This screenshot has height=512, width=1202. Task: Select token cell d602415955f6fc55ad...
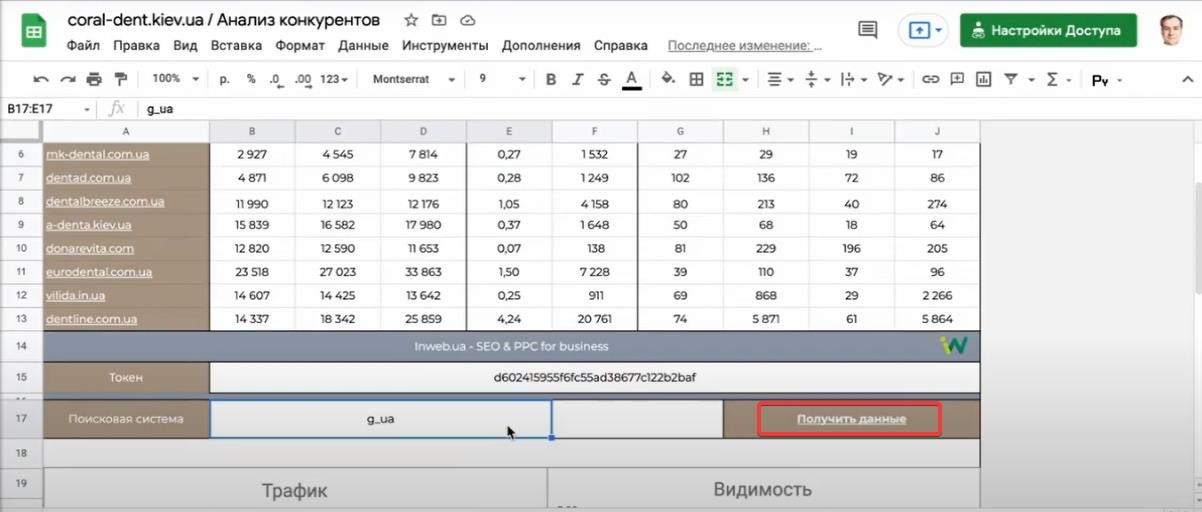pos(595,377)
